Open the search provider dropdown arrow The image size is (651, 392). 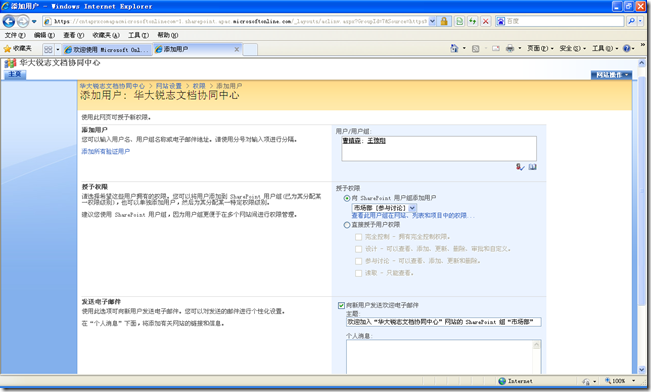click(640, 21)
